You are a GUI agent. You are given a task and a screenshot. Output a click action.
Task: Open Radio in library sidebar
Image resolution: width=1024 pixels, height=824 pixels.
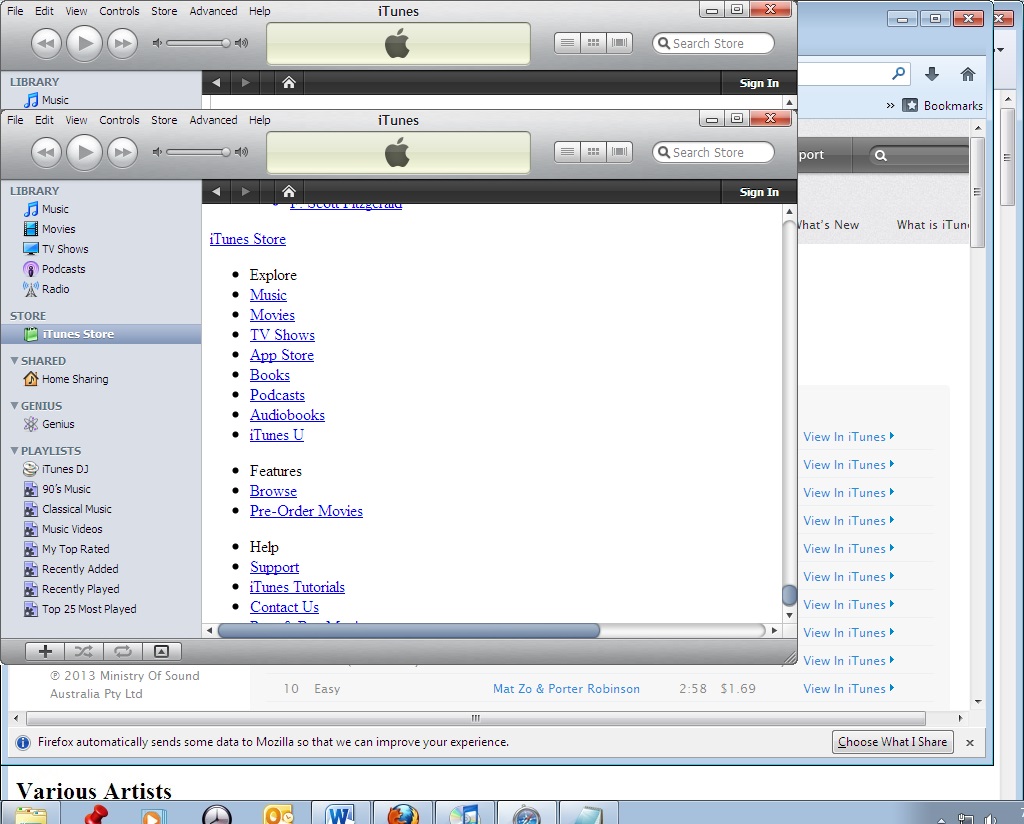click(x=55, y=289)
